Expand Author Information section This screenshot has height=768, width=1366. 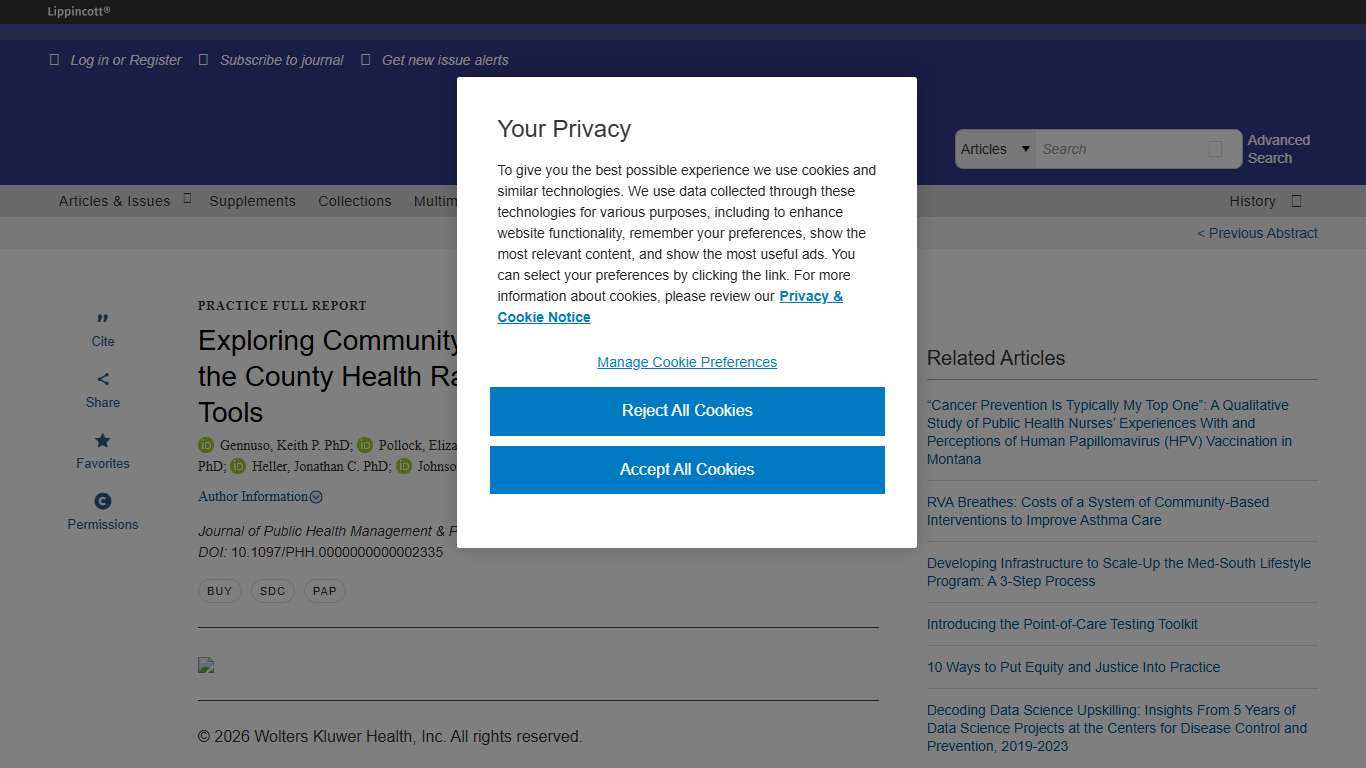260,497
